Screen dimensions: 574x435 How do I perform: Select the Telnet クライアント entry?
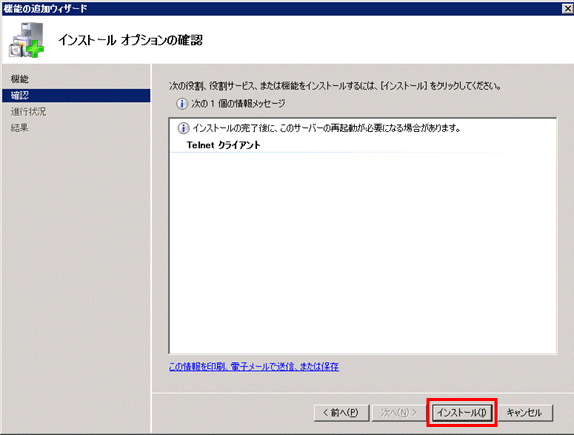click(223, 145)
